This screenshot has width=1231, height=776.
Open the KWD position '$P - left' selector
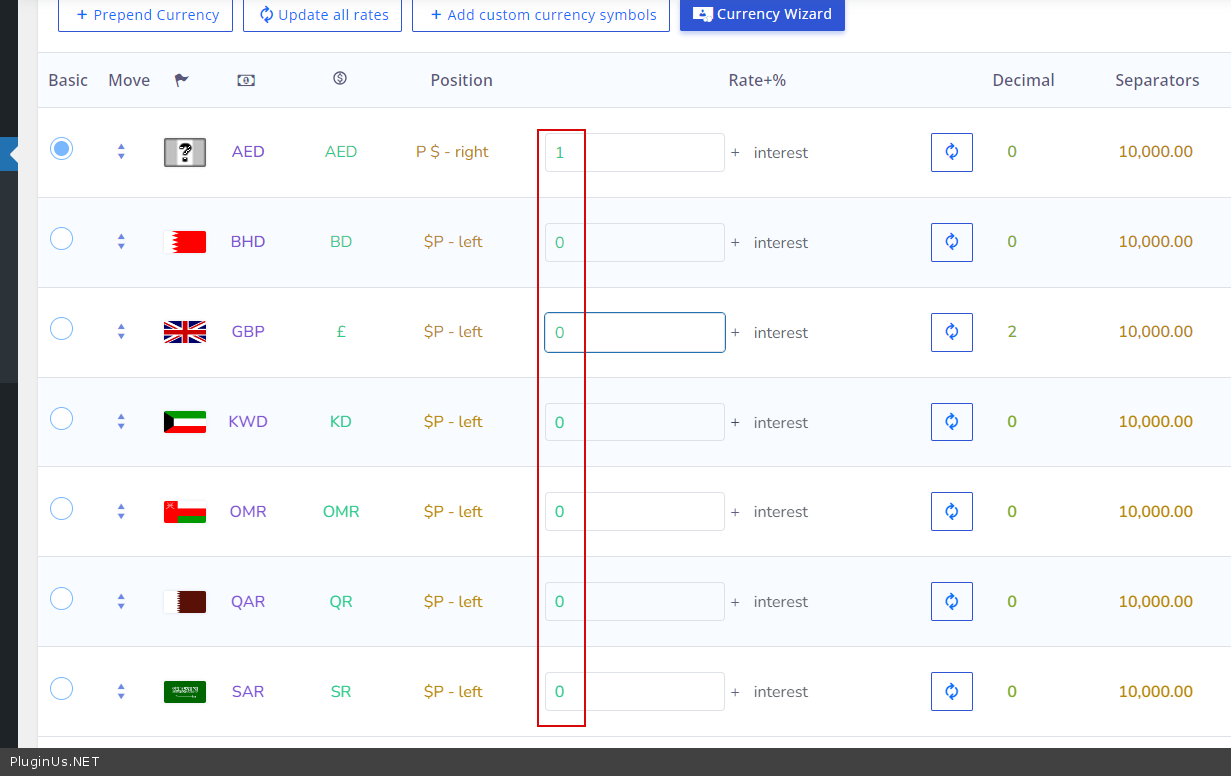click(x=452, y=422)
